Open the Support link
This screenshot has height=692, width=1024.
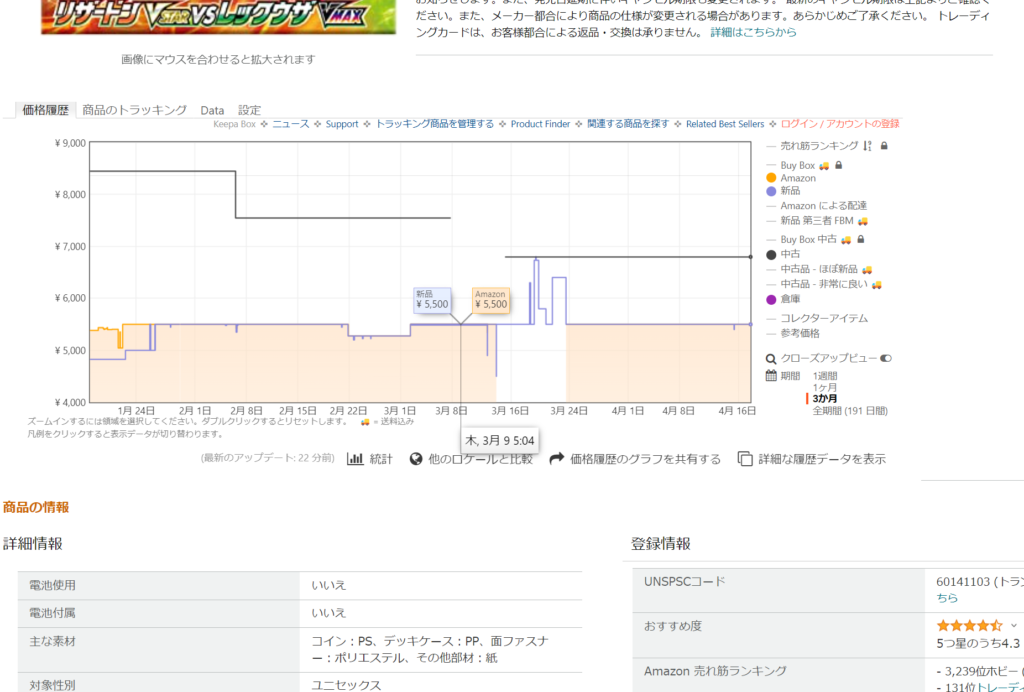click(x=342, y=124)
